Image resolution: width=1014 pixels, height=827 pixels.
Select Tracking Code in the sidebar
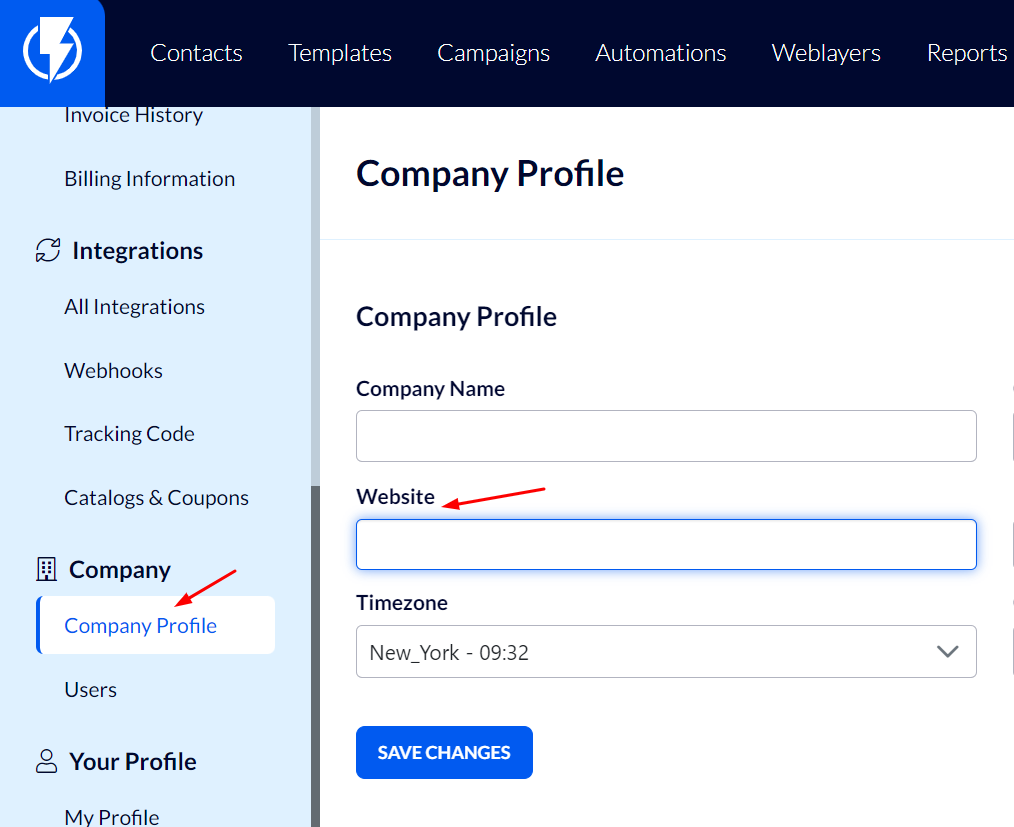pyautogui.click(x=129, y=433)
